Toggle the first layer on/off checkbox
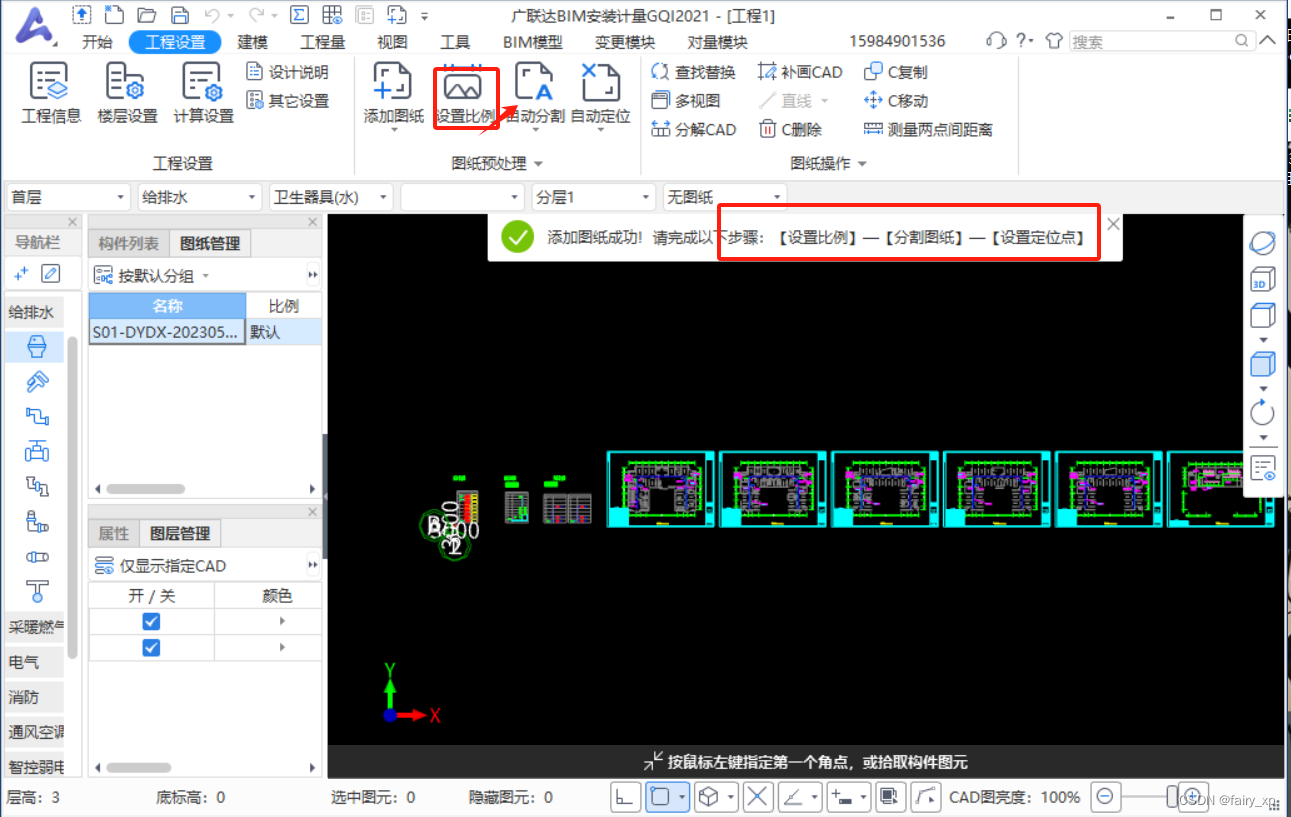Viewport: 1291px width, 817px height. 151,621
